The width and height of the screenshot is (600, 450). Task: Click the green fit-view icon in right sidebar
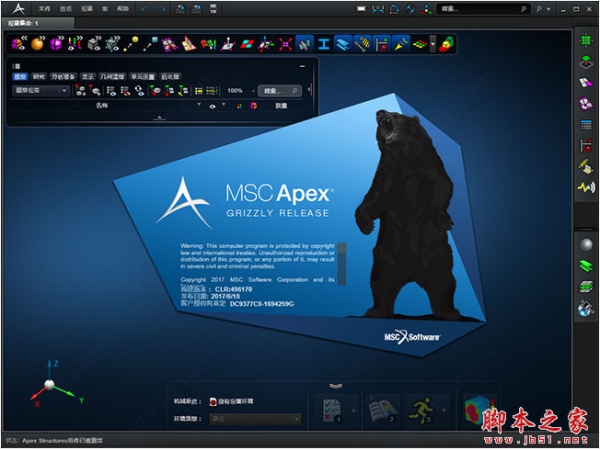[586, 40]
